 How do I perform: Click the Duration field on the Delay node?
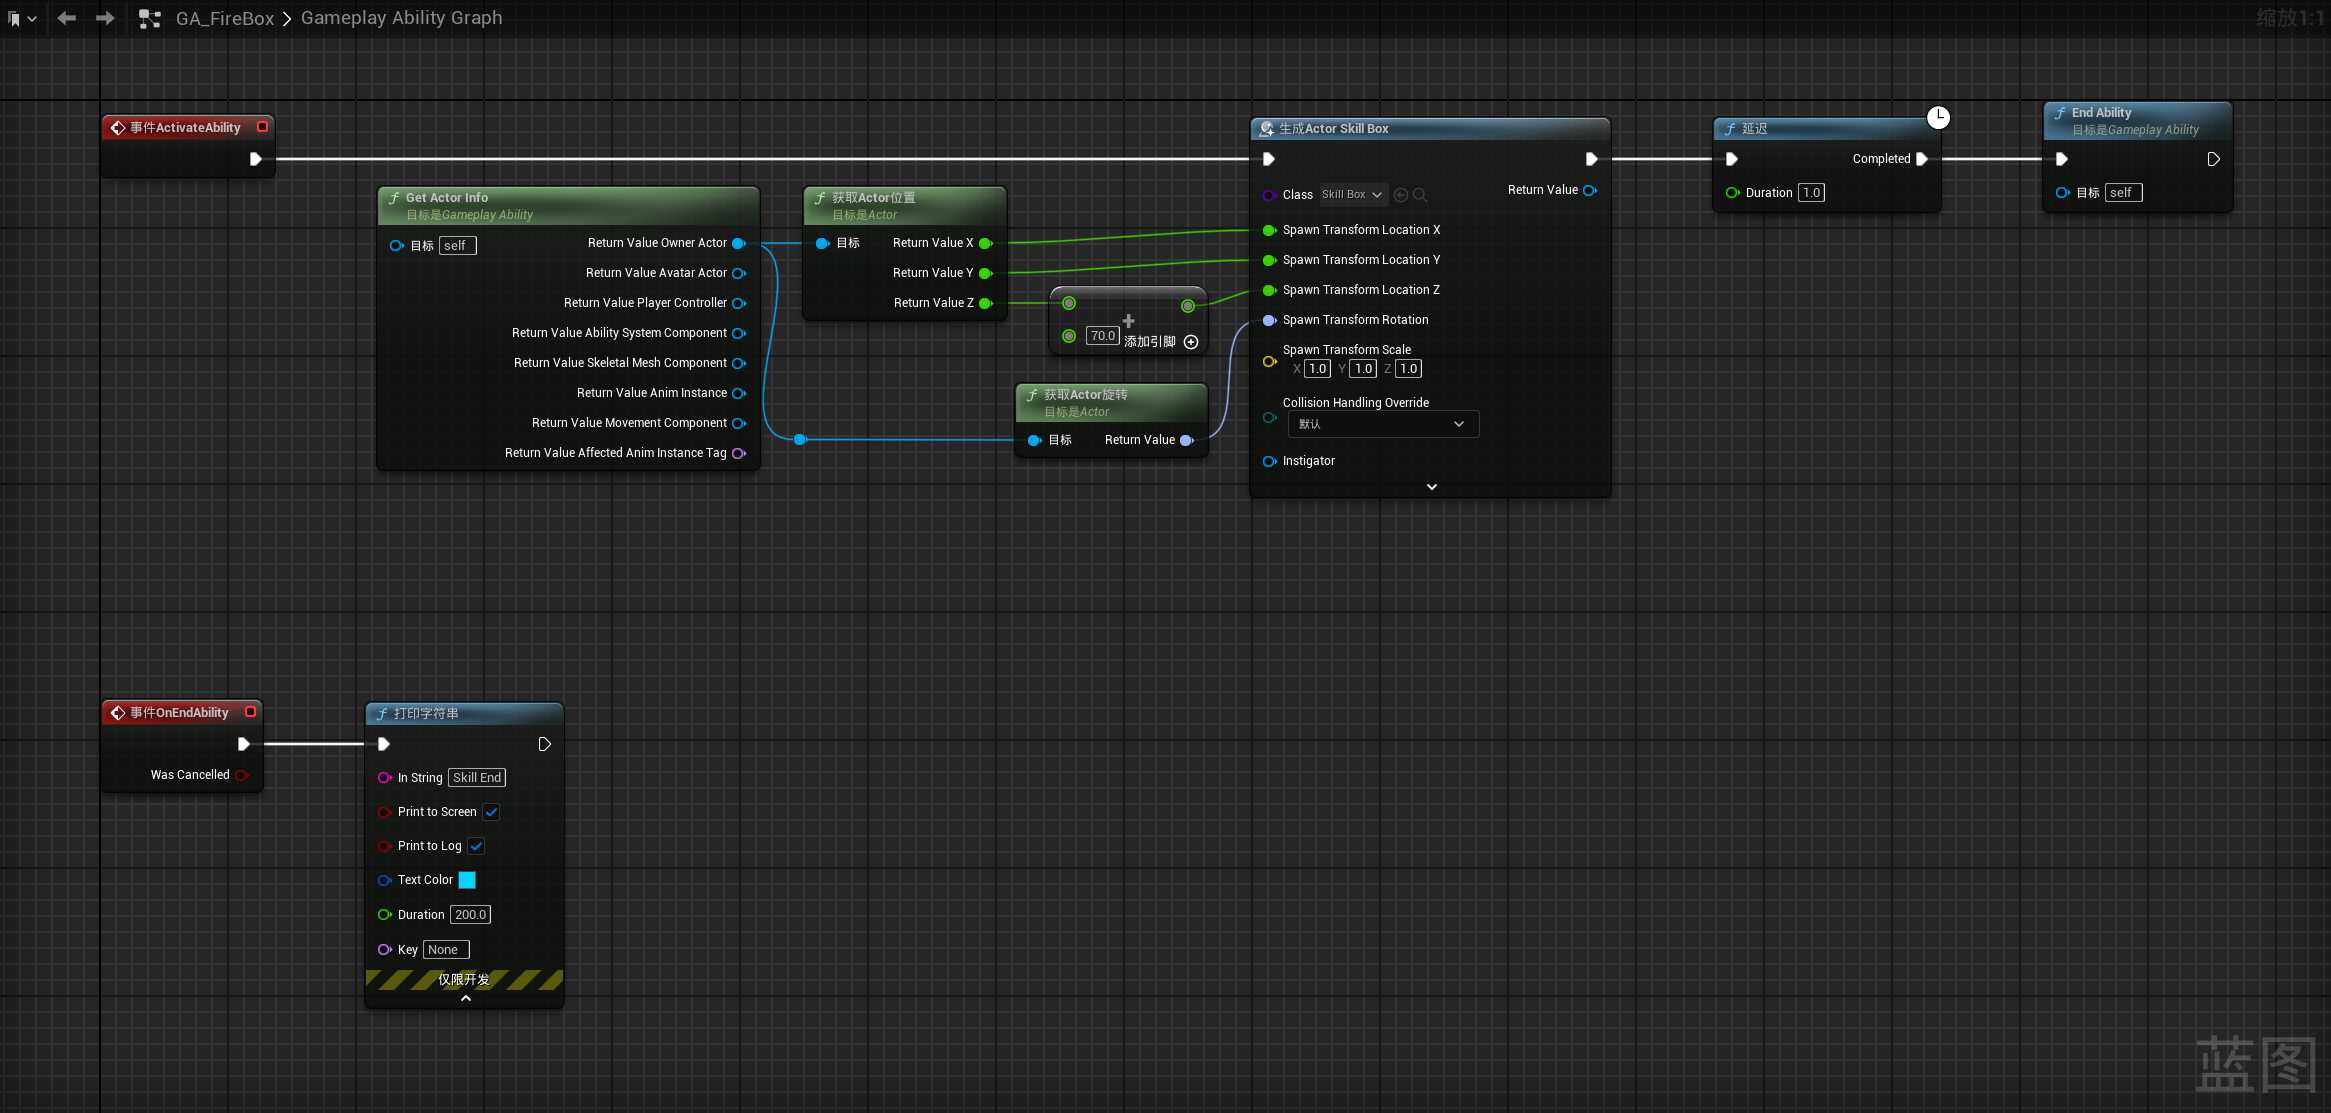point(1811,193)
